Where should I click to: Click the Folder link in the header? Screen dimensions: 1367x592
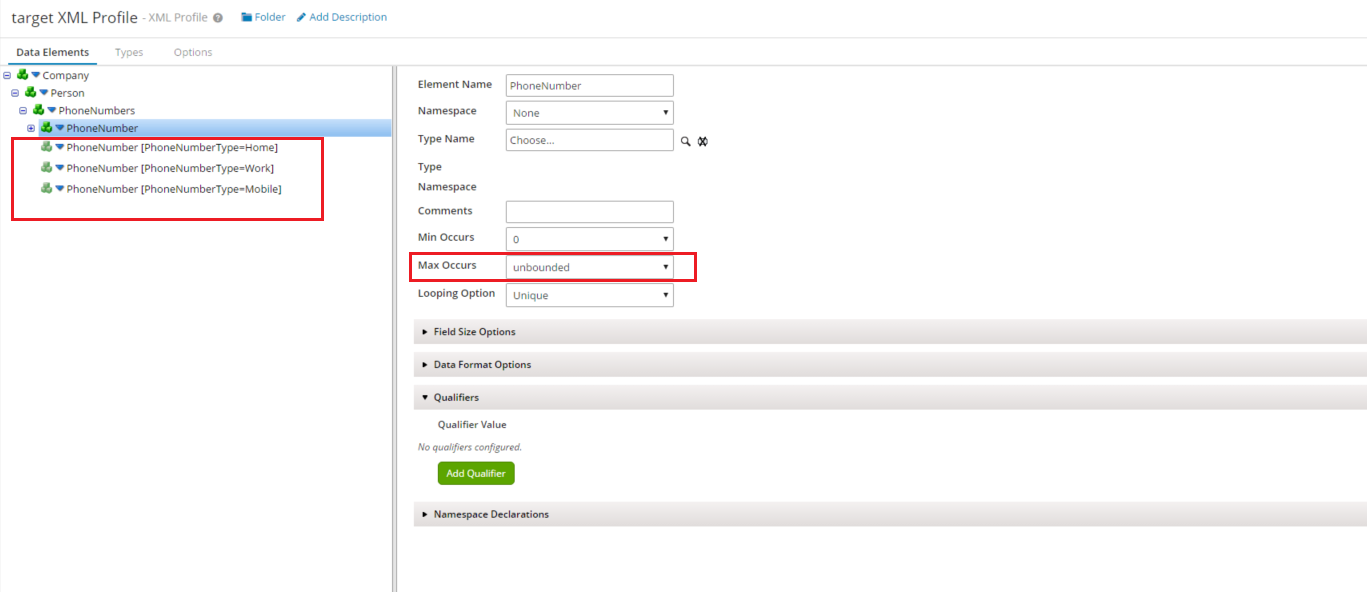pyautogui.click(x=268, y=16)
